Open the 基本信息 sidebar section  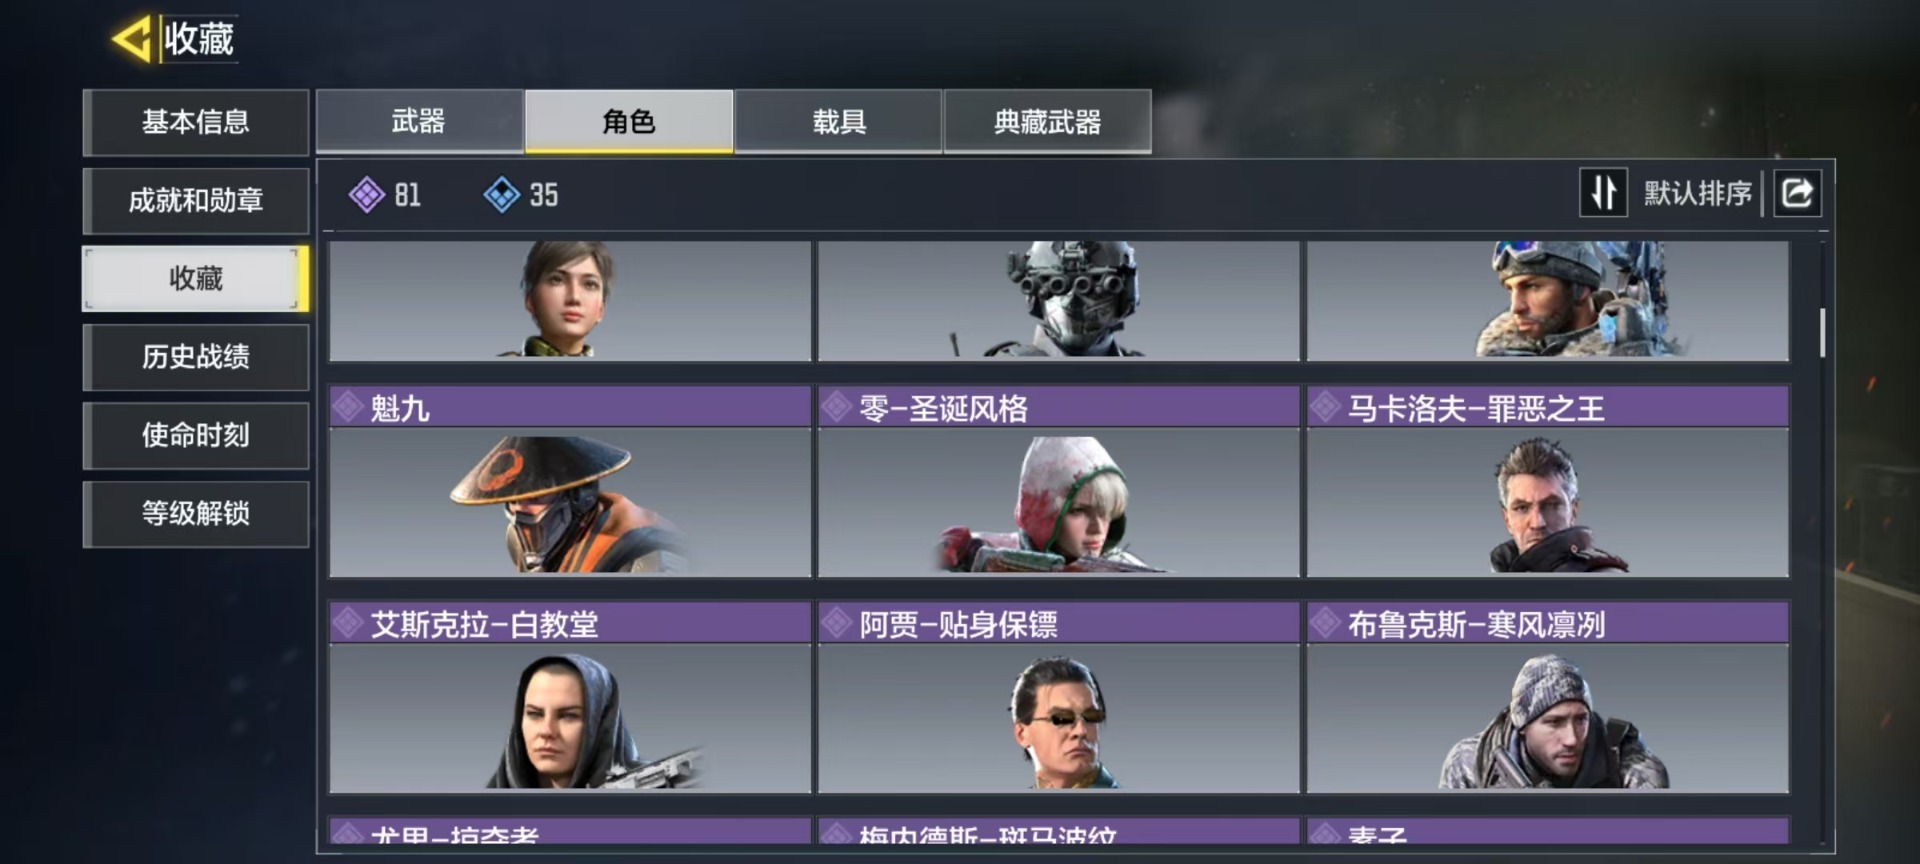coord(196,122)
